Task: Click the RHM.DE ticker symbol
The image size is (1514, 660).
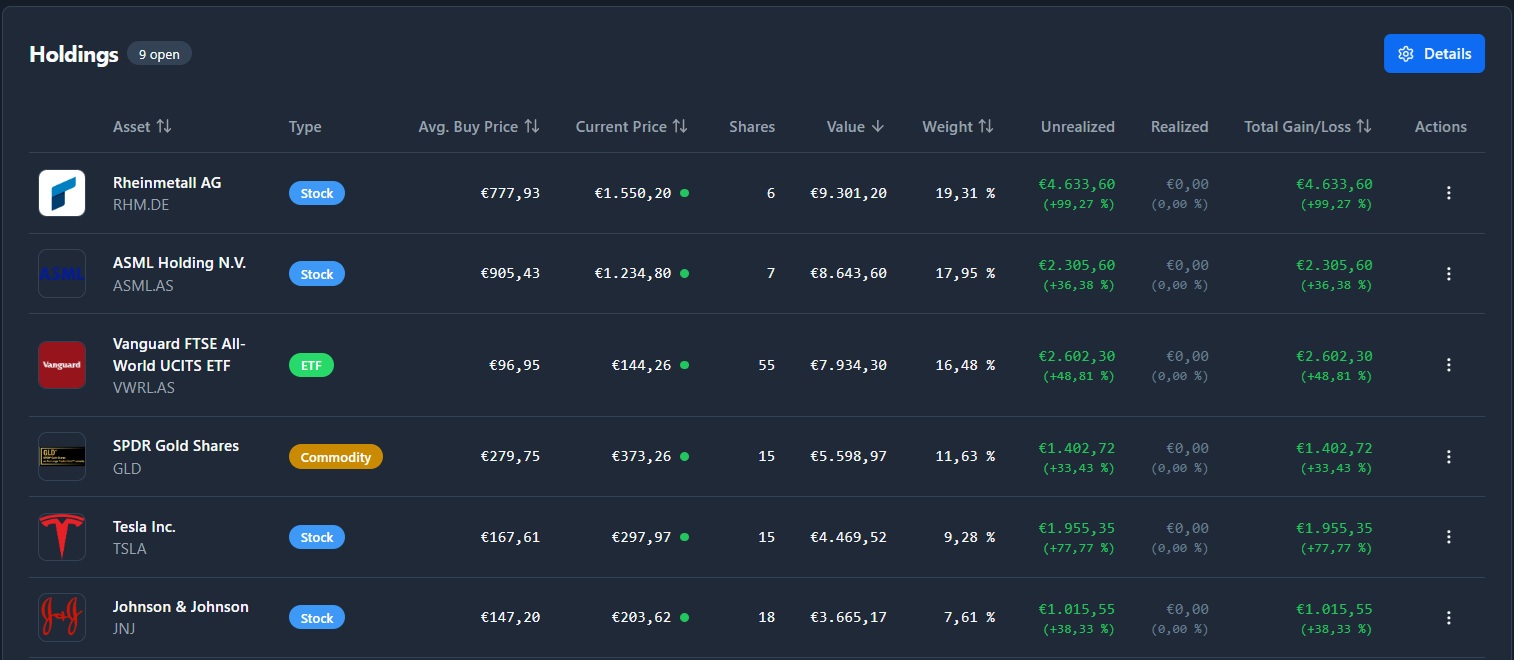Action: tap(143, 205)
